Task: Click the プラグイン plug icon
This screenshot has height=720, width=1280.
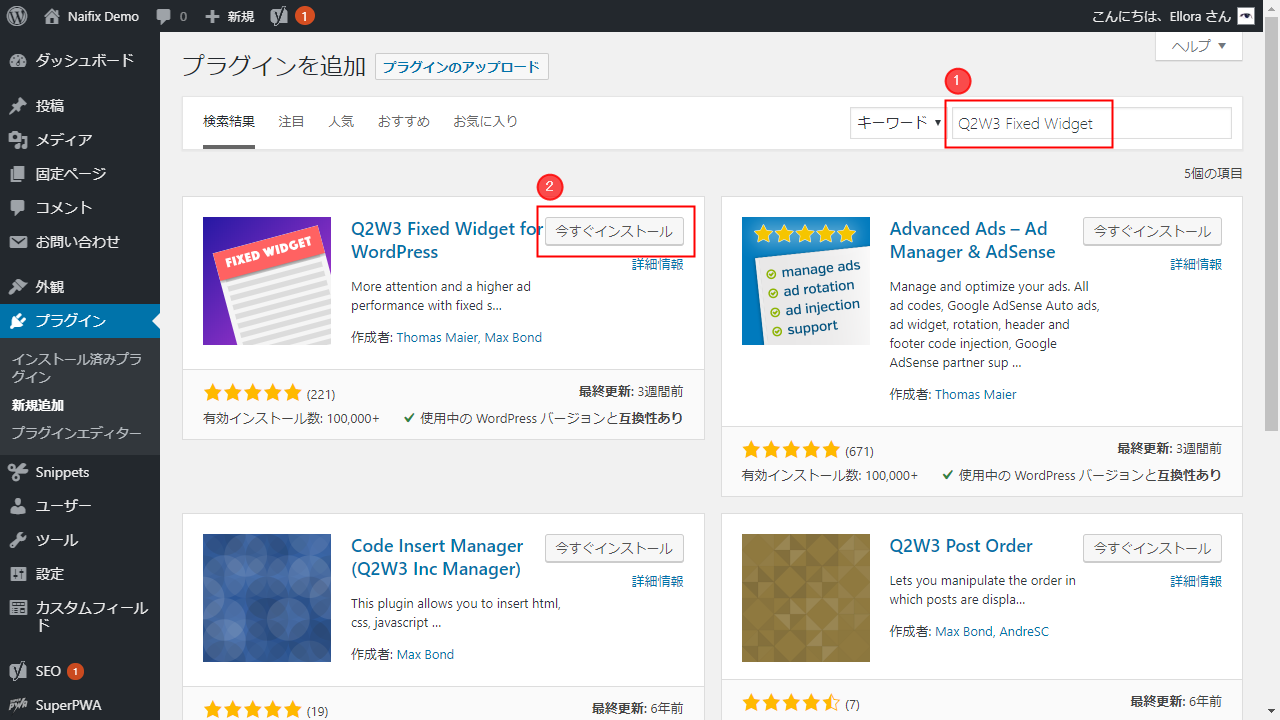Action: pos(17,321)
